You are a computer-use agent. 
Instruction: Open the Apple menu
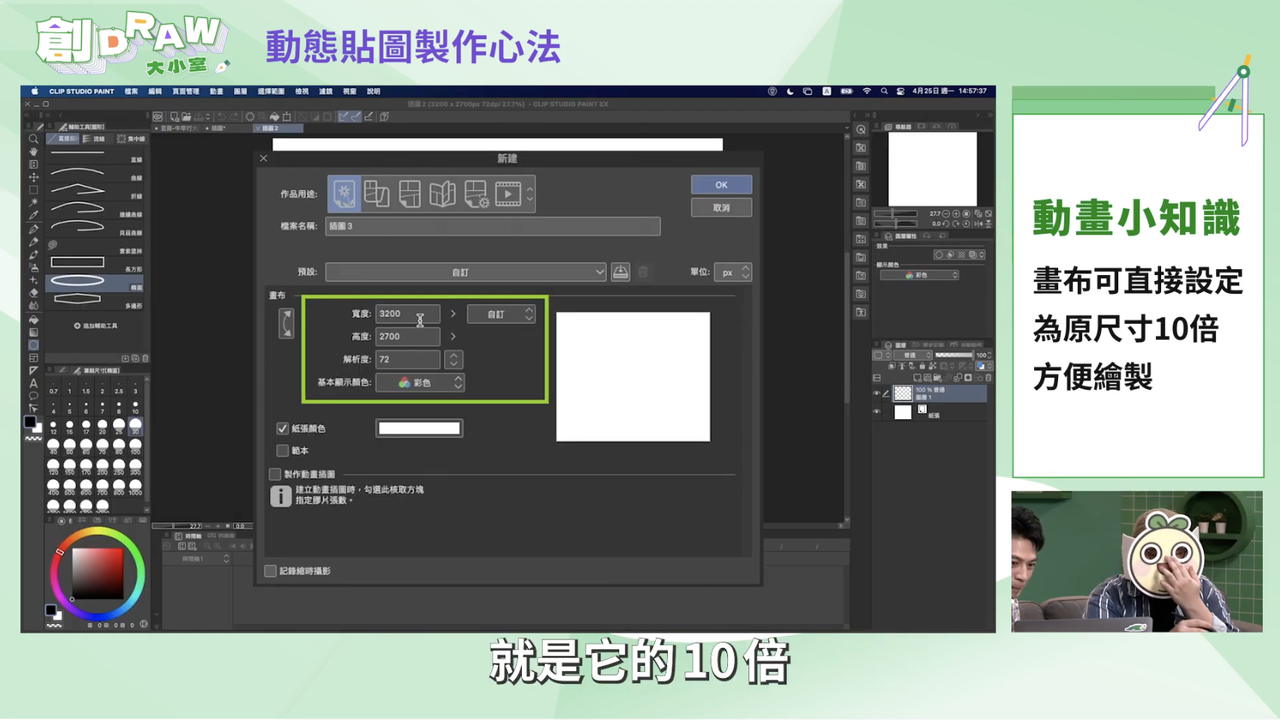(34, 91)
